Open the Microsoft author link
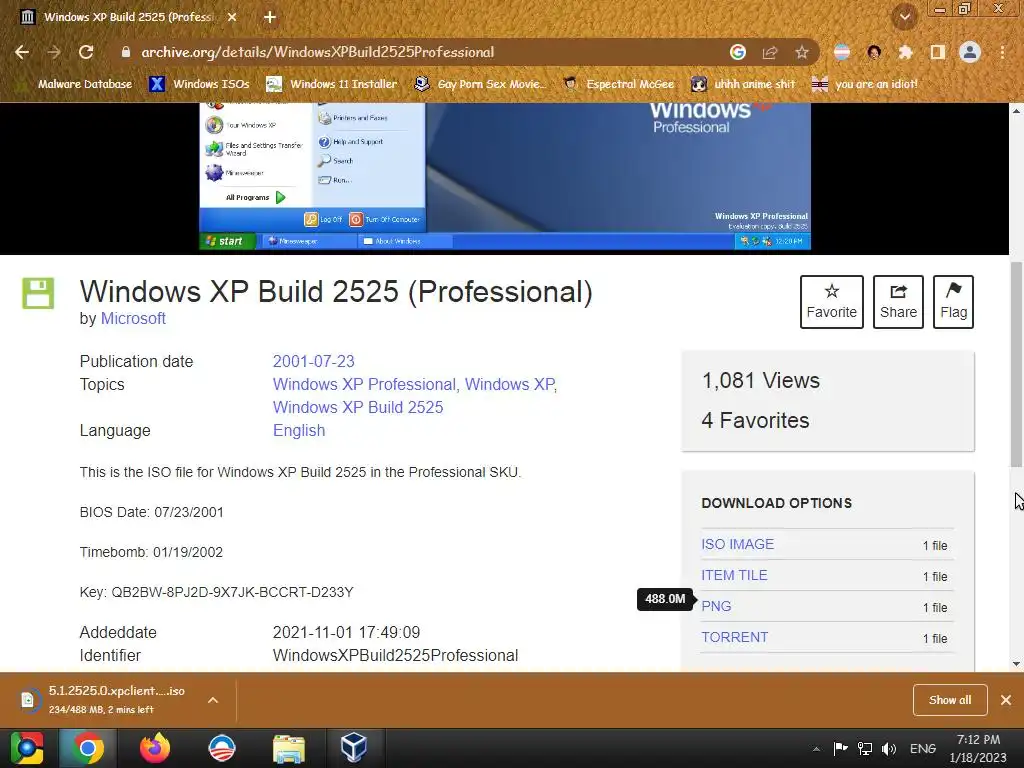The height and width of the screenshot is (768, 1024). click(133, 319)
